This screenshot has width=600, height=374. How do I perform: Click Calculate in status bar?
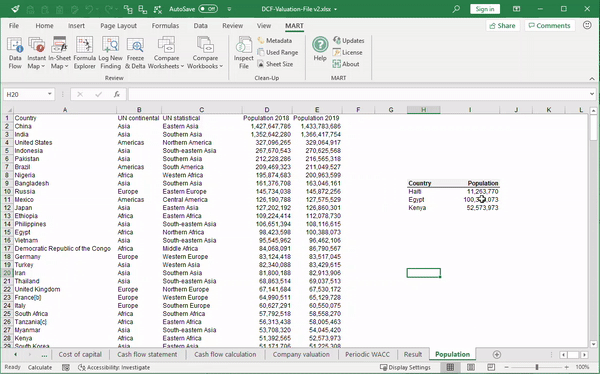tap(40, 367)
